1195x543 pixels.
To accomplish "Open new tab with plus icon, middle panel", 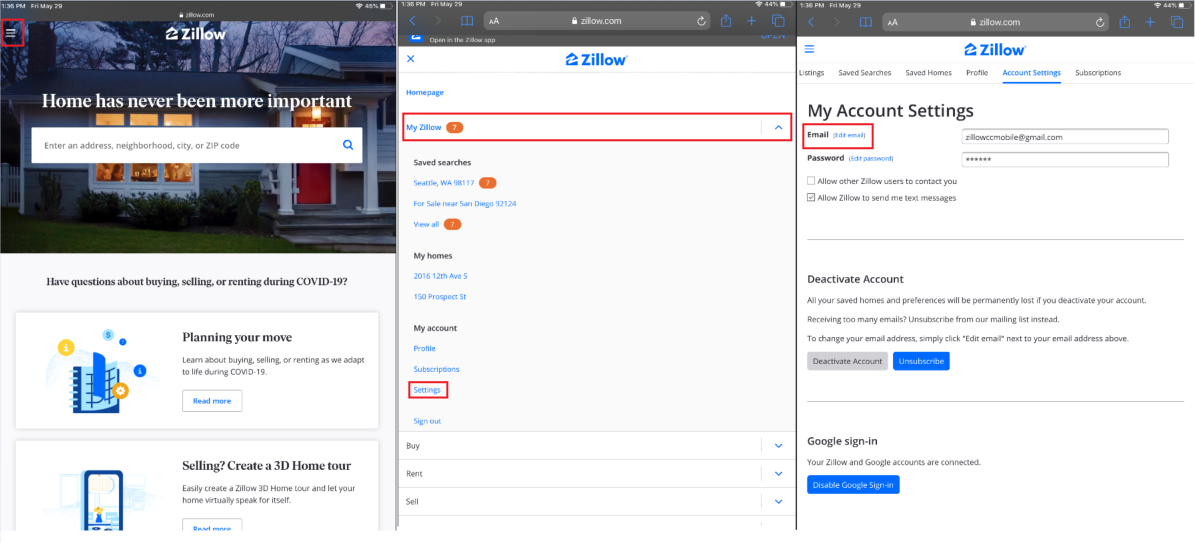I will pos(752,21).
